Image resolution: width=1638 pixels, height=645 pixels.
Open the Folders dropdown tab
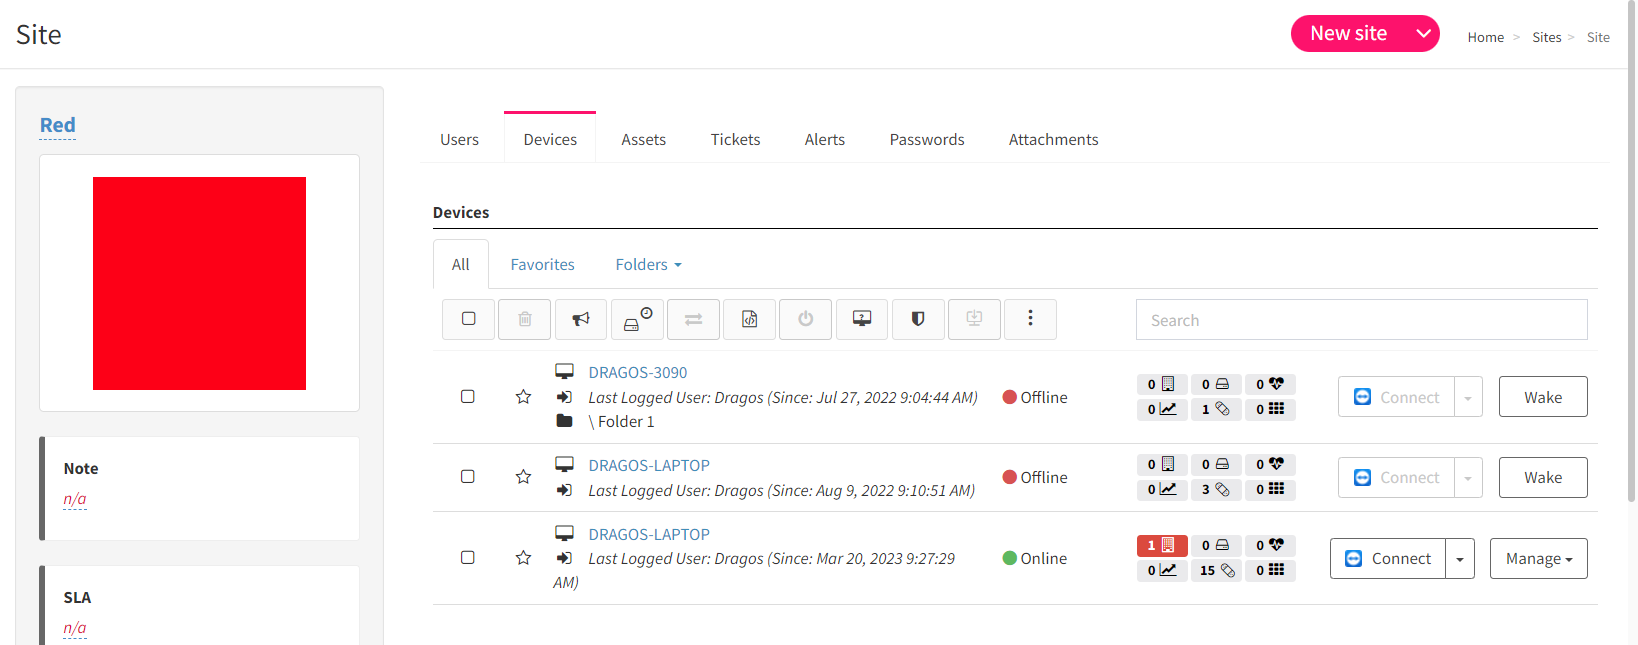648,264
